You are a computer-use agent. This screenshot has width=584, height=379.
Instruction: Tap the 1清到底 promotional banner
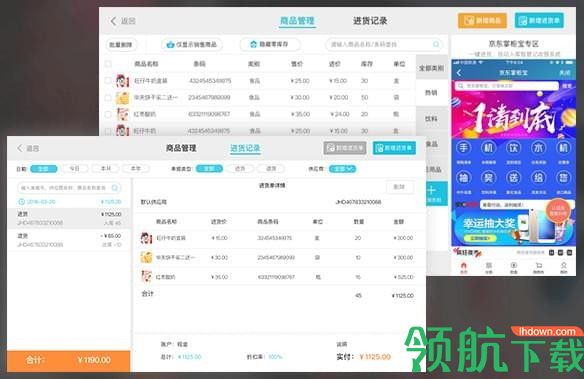(514, 114)
